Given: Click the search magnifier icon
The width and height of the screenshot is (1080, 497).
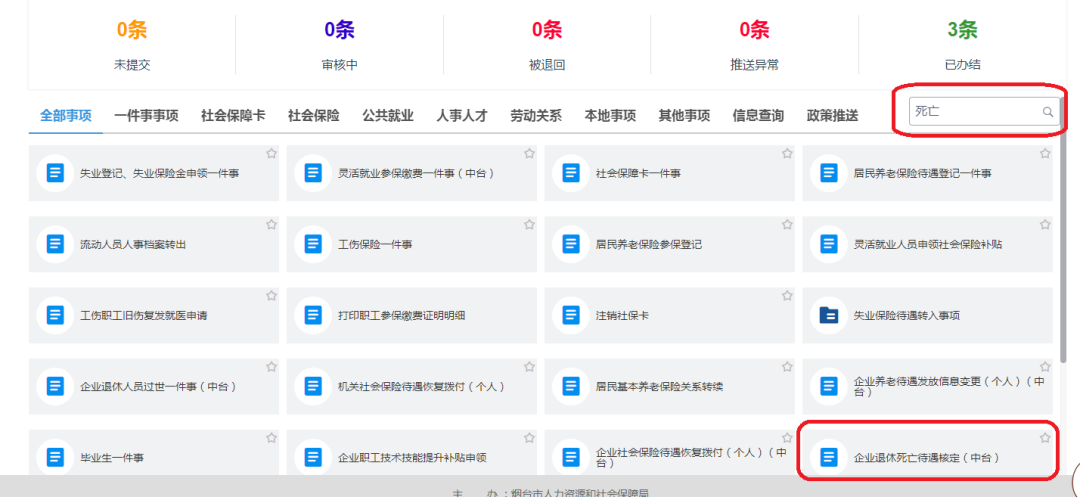Looking at the screenshot, I should [x=1047, y=112].
